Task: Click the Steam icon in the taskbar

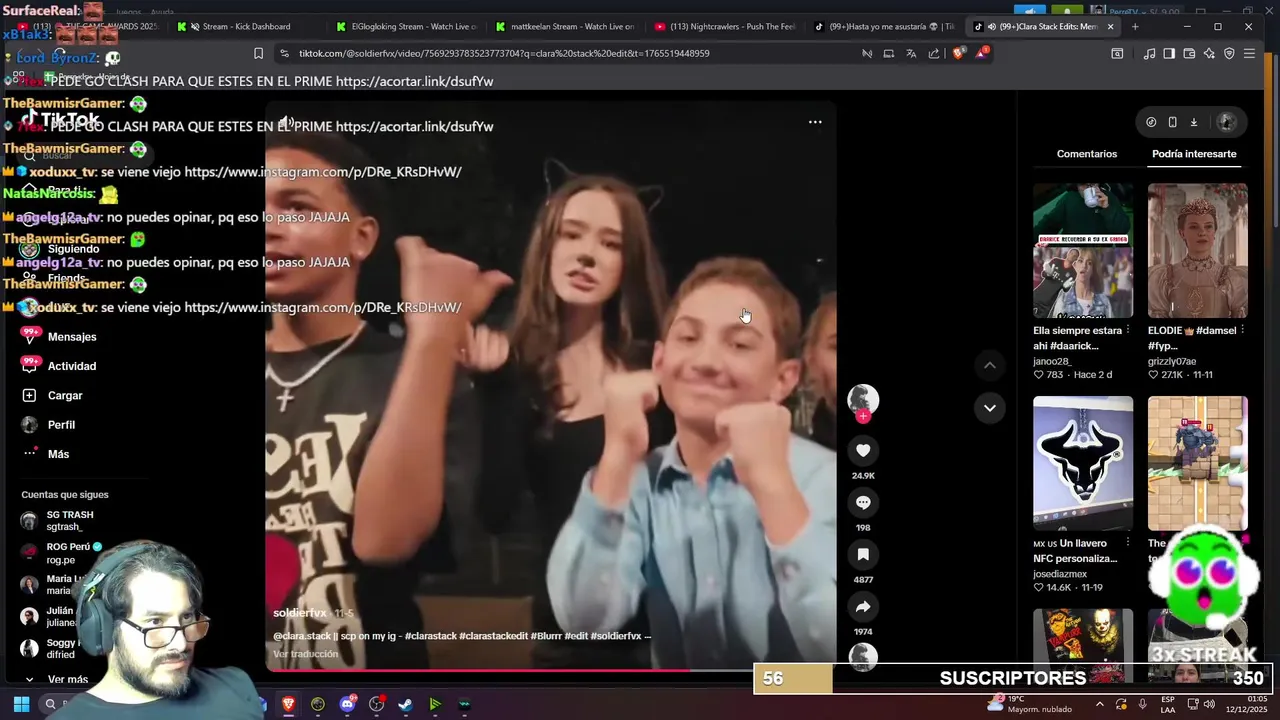Action: coord(405,704)
